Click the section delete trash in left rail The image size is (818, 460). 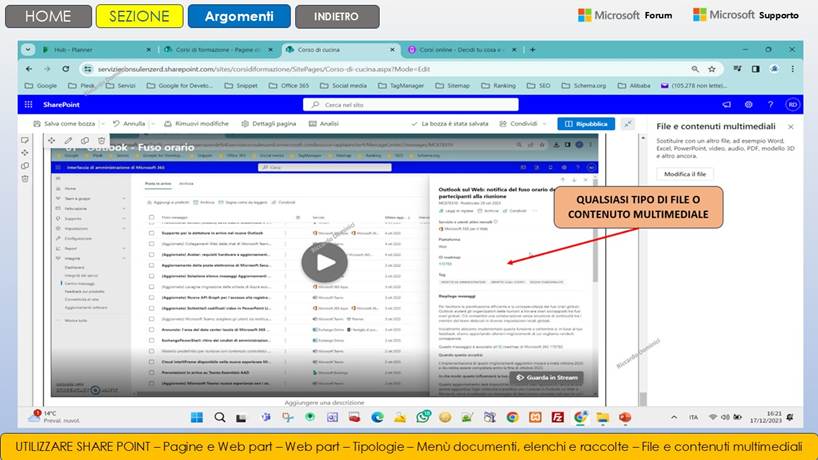pyautogui.click(x=25, y=179)
